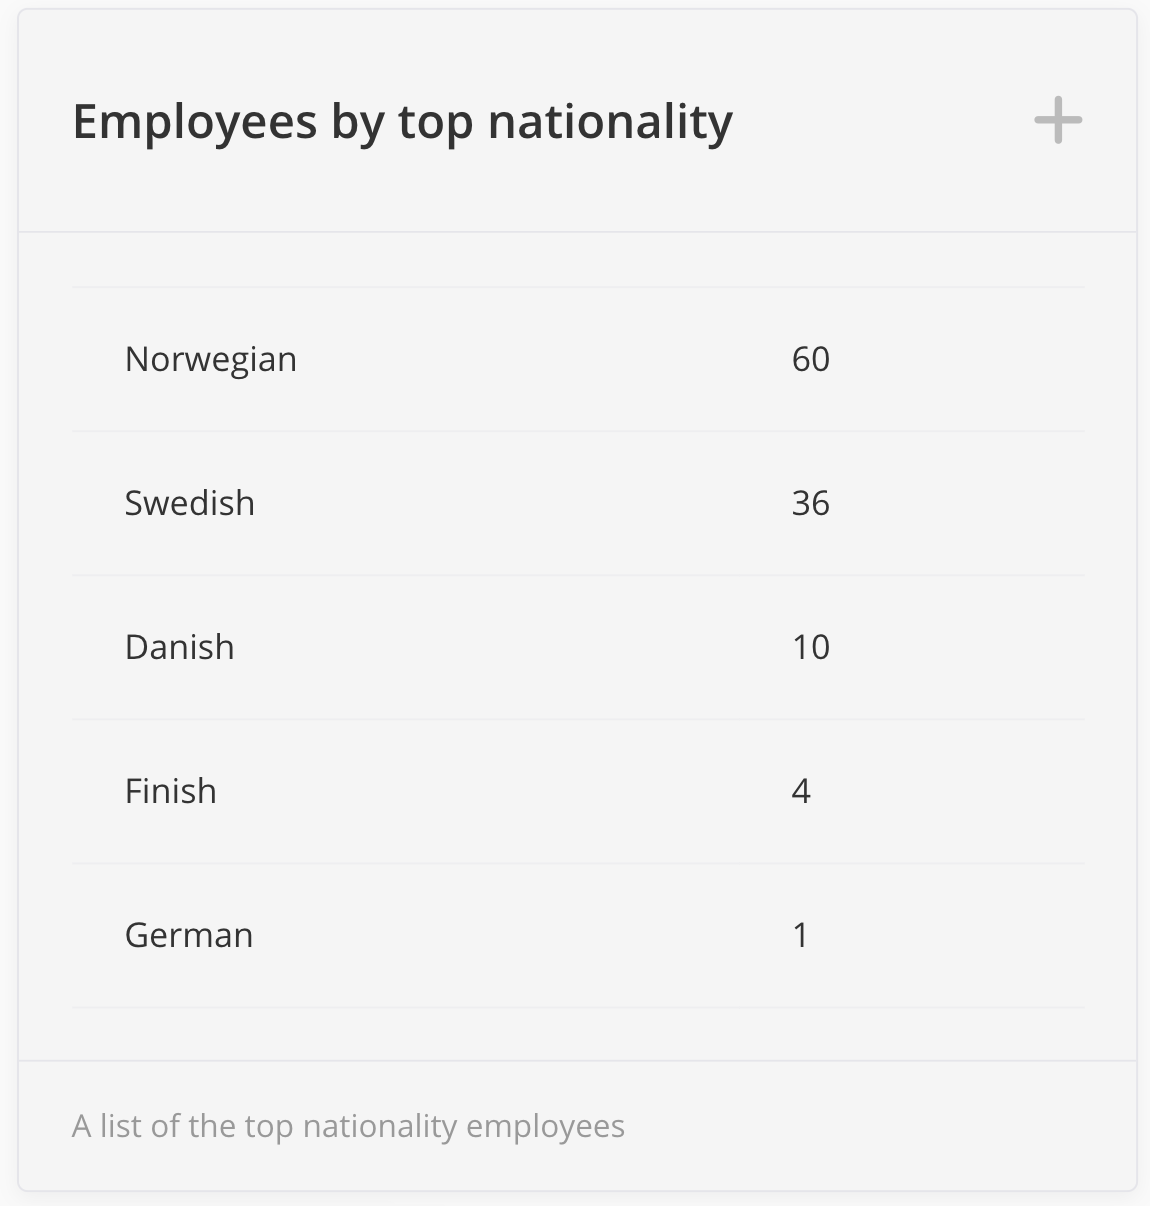Click the Norwegian employee count 60
1150x1206 pixels.
(x=810, y=359)
